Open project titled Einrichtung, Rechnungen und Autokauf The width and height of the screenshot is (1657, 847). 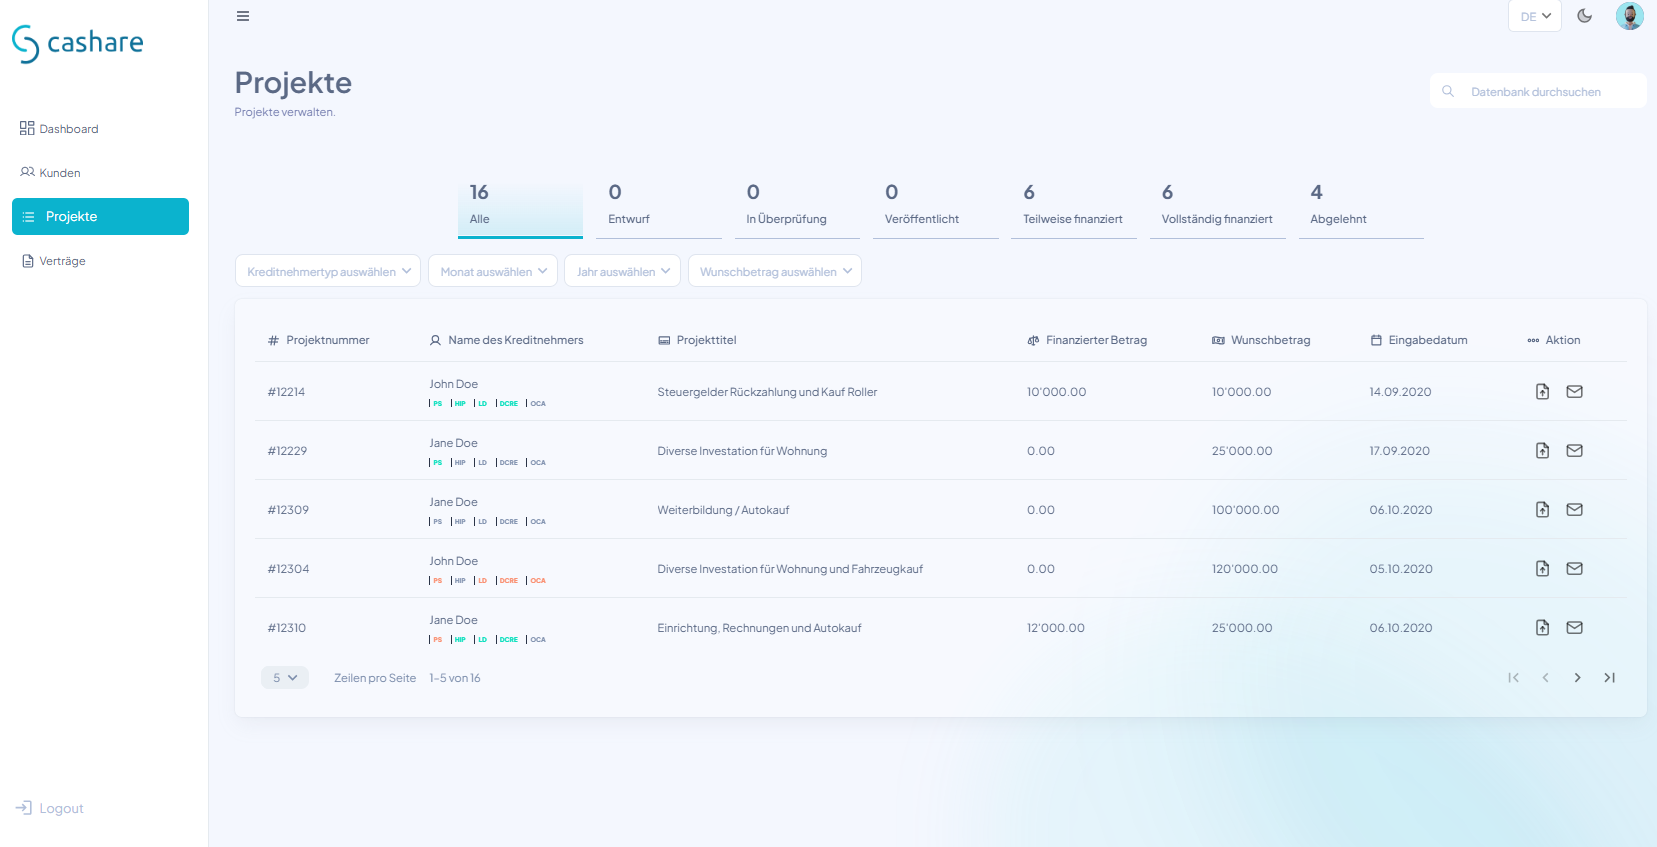[759, 628]
